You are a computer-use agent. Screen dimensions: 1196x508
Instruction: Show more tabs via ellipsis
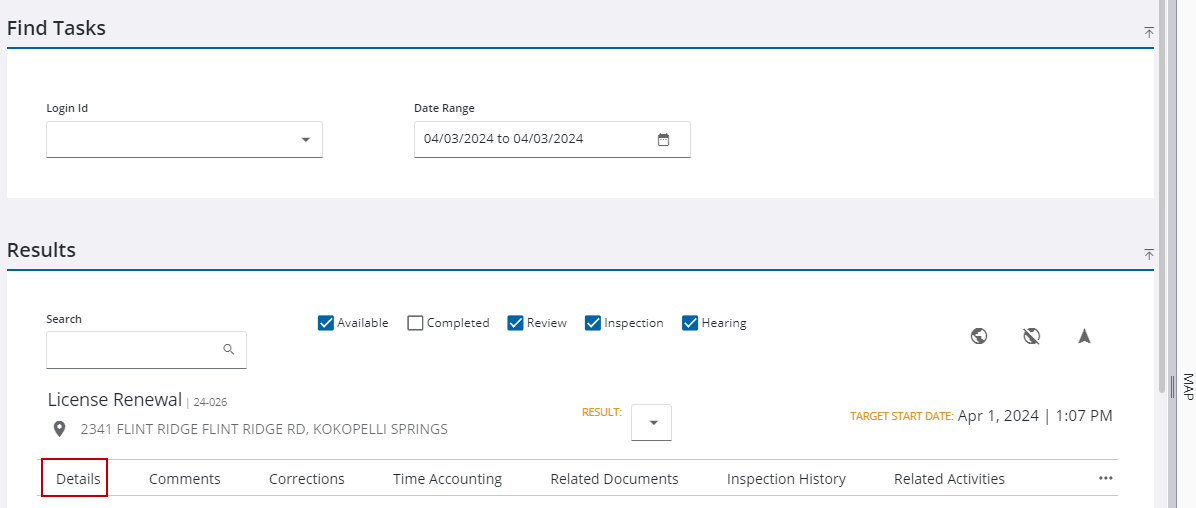point(1105,478)
